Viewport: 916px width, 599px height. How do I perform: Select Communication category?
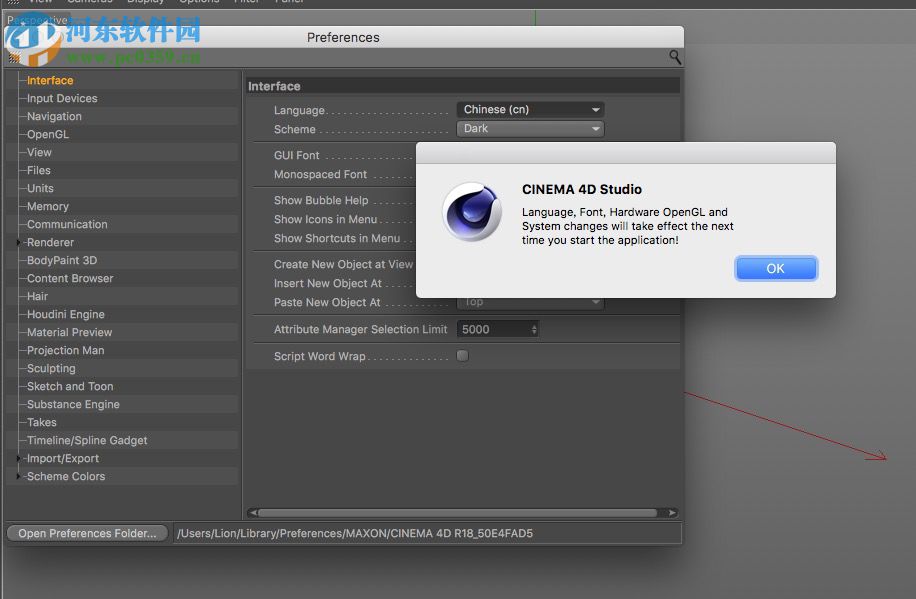pyautogui.click(x=67, y=224)
